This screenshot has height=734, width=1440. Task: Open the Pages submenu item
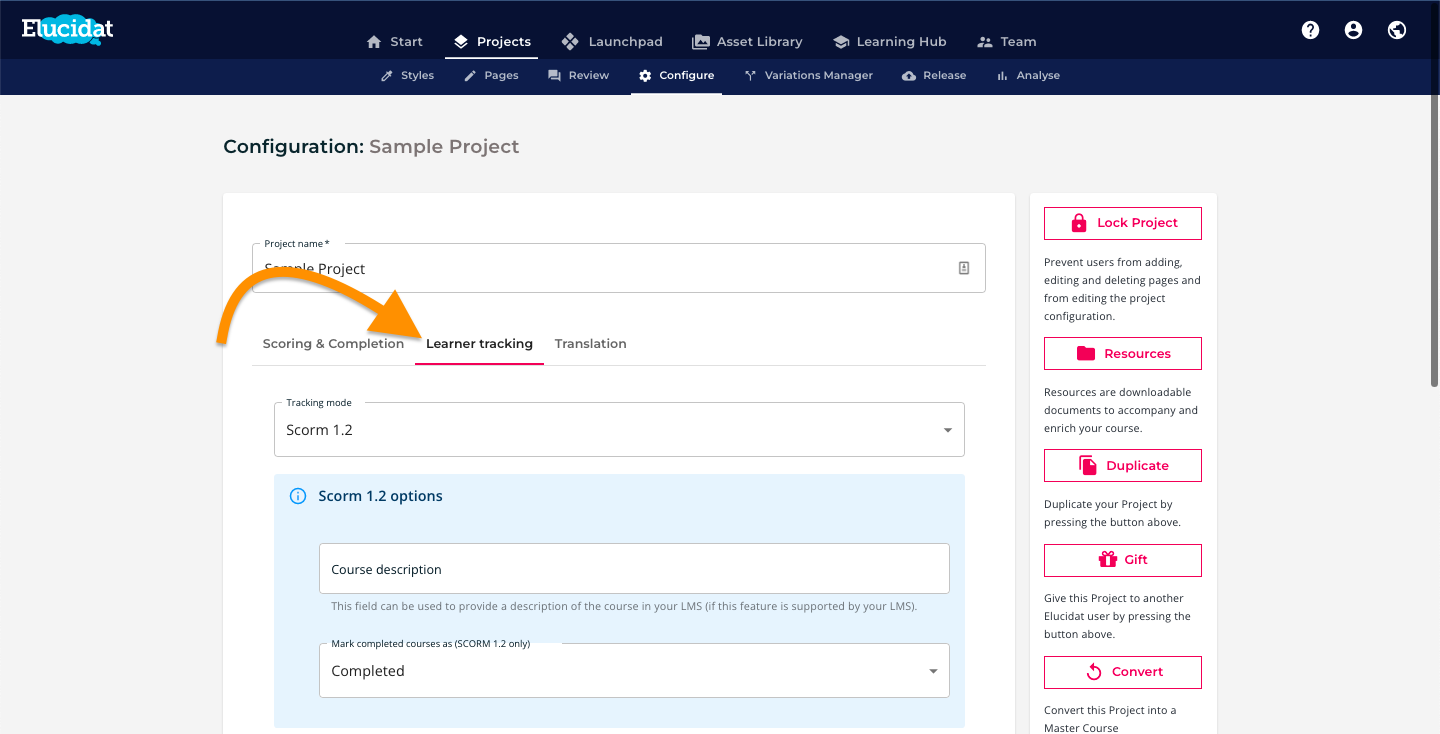coord(491,75)
